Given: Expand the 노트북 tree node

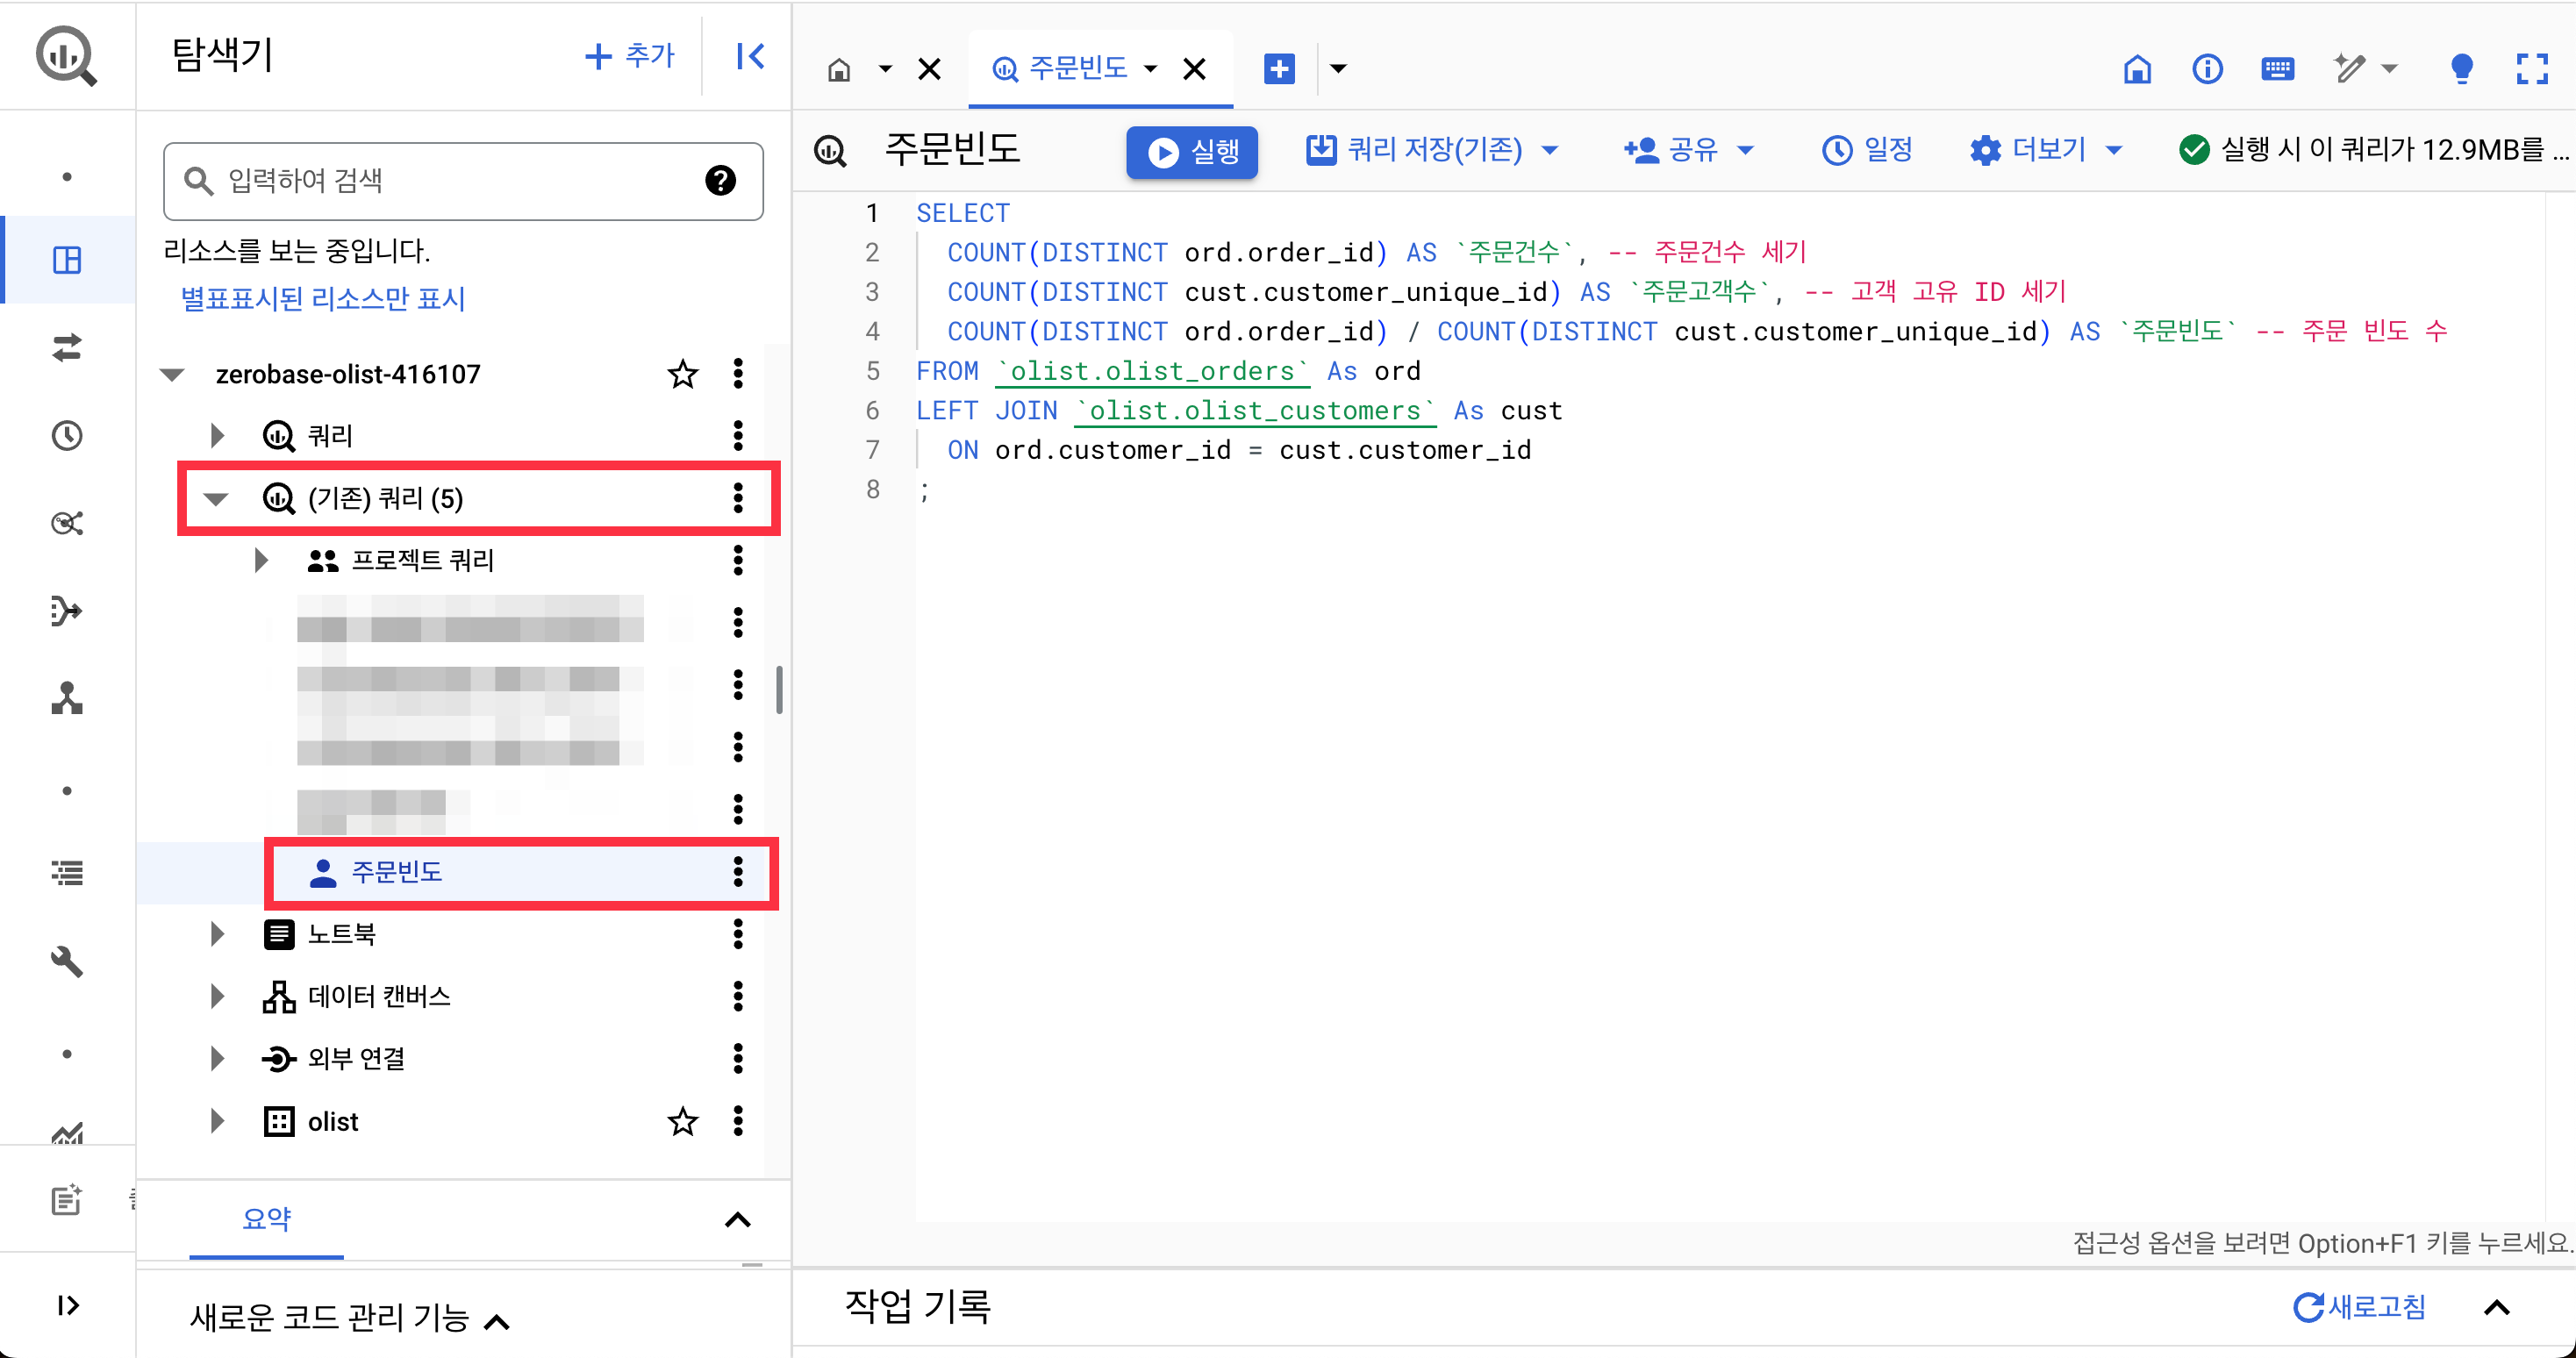Looking at the screenshot, I should [x=216, y=934].
